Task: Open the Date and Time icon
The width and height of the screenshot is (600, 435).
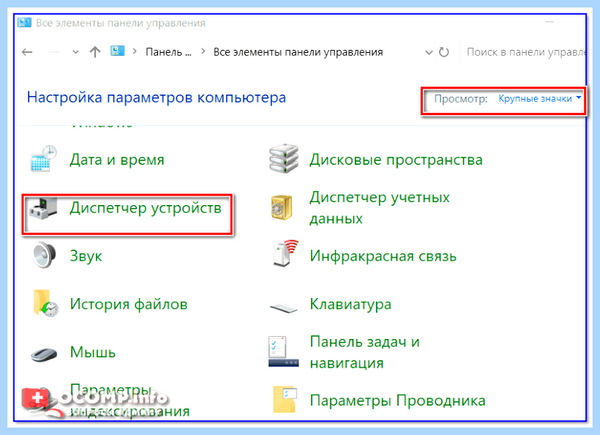Action: click(x=44, y=159)
